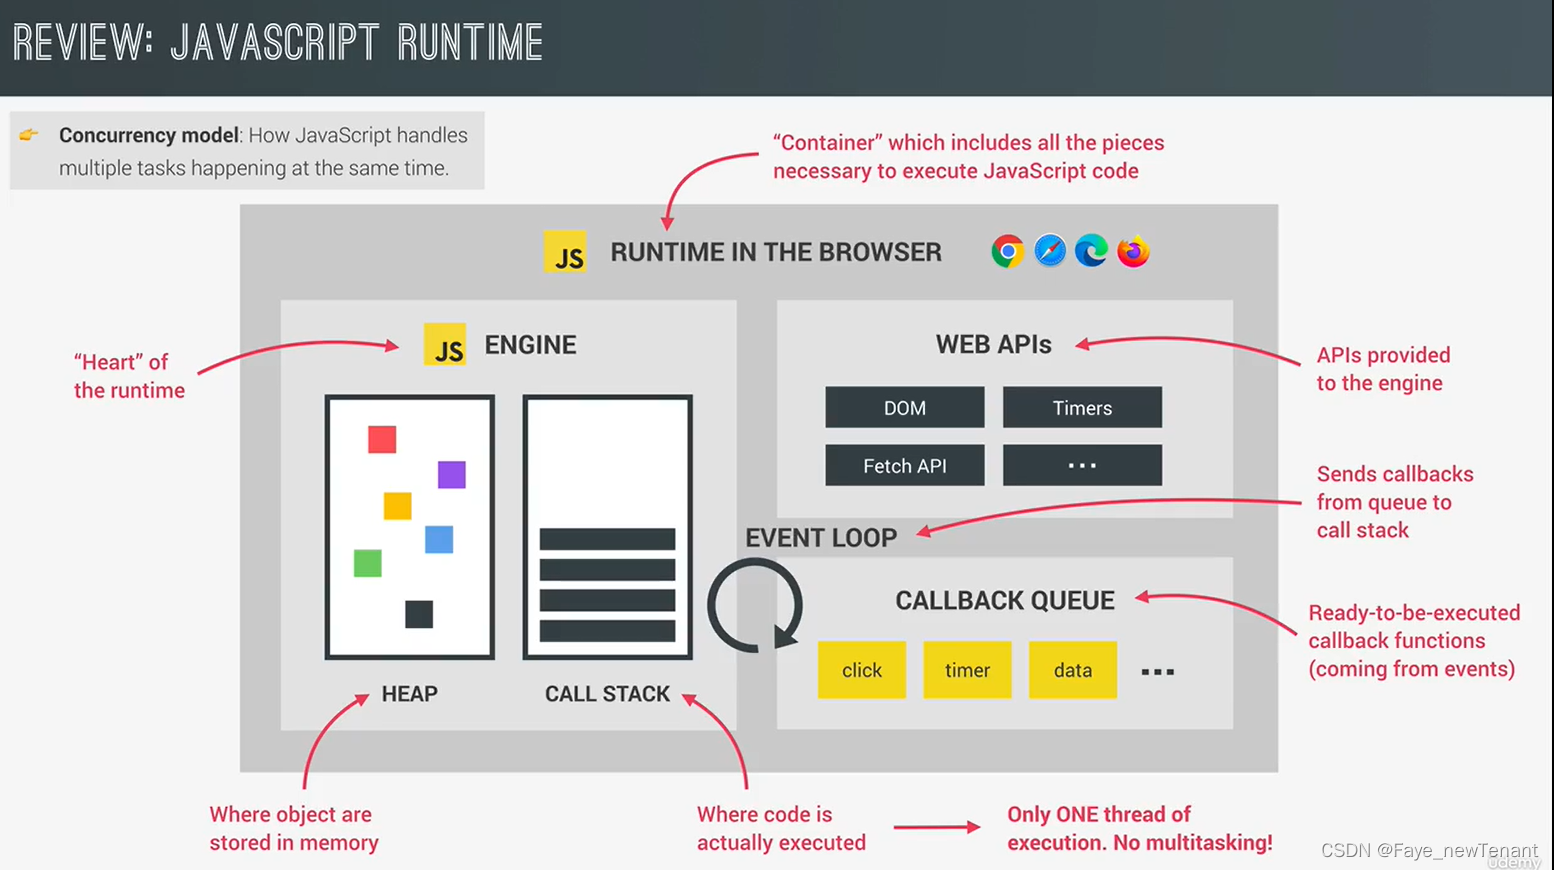Screen dimensions: 1554x870
Task: Click the Firefox browser icon
Action: coord(1133,251)
